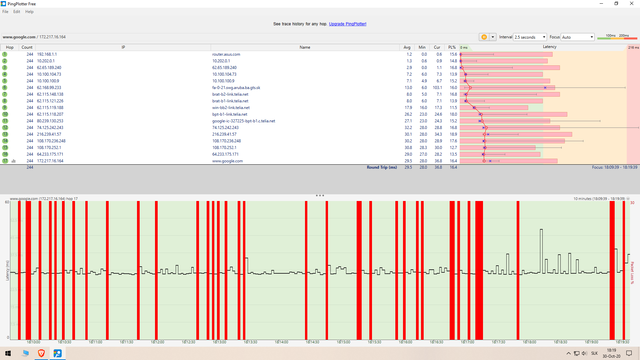640x360 pixels.
Task: Open the Focus dropdown set to Auto
Action: (577, 37)
